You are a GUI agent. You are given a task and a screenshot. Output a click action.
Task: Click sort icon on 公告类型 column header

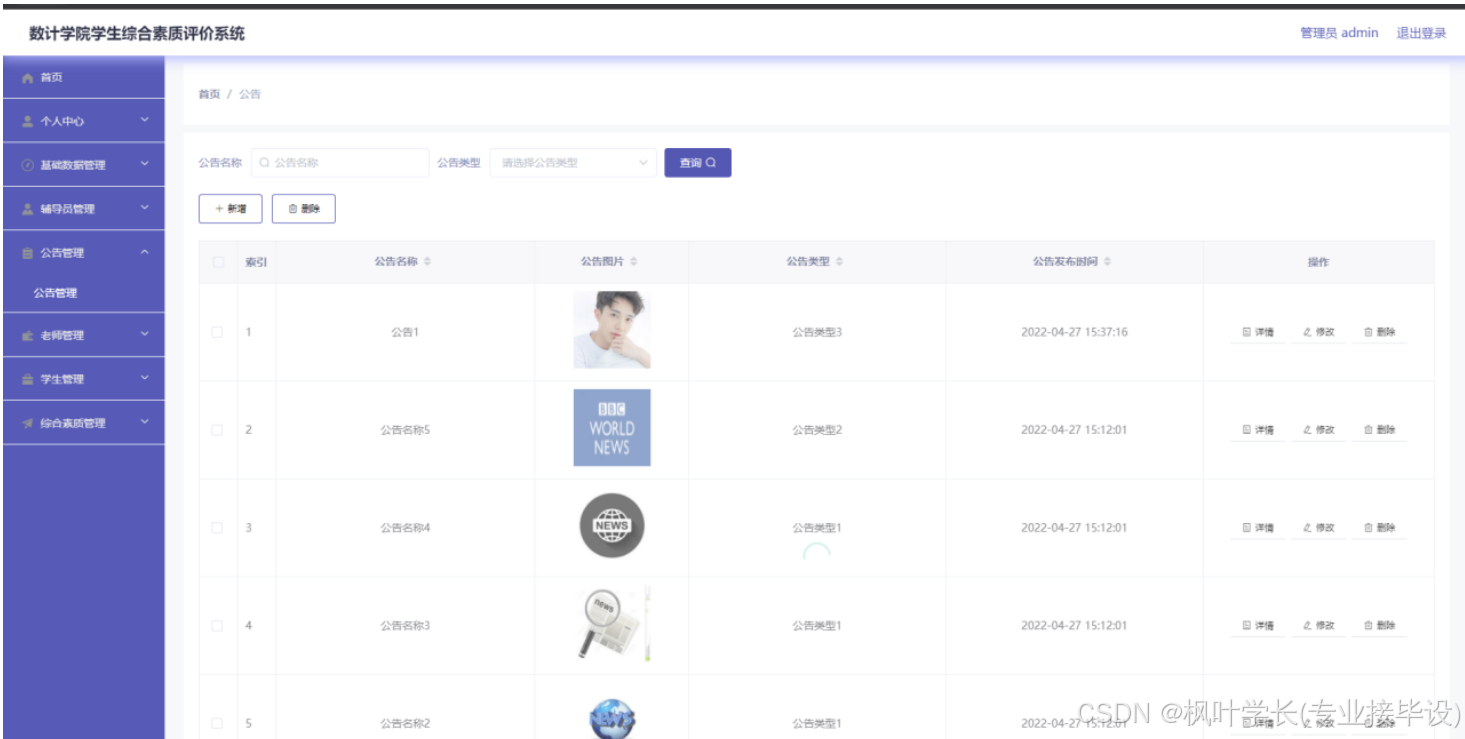[839, 262]
